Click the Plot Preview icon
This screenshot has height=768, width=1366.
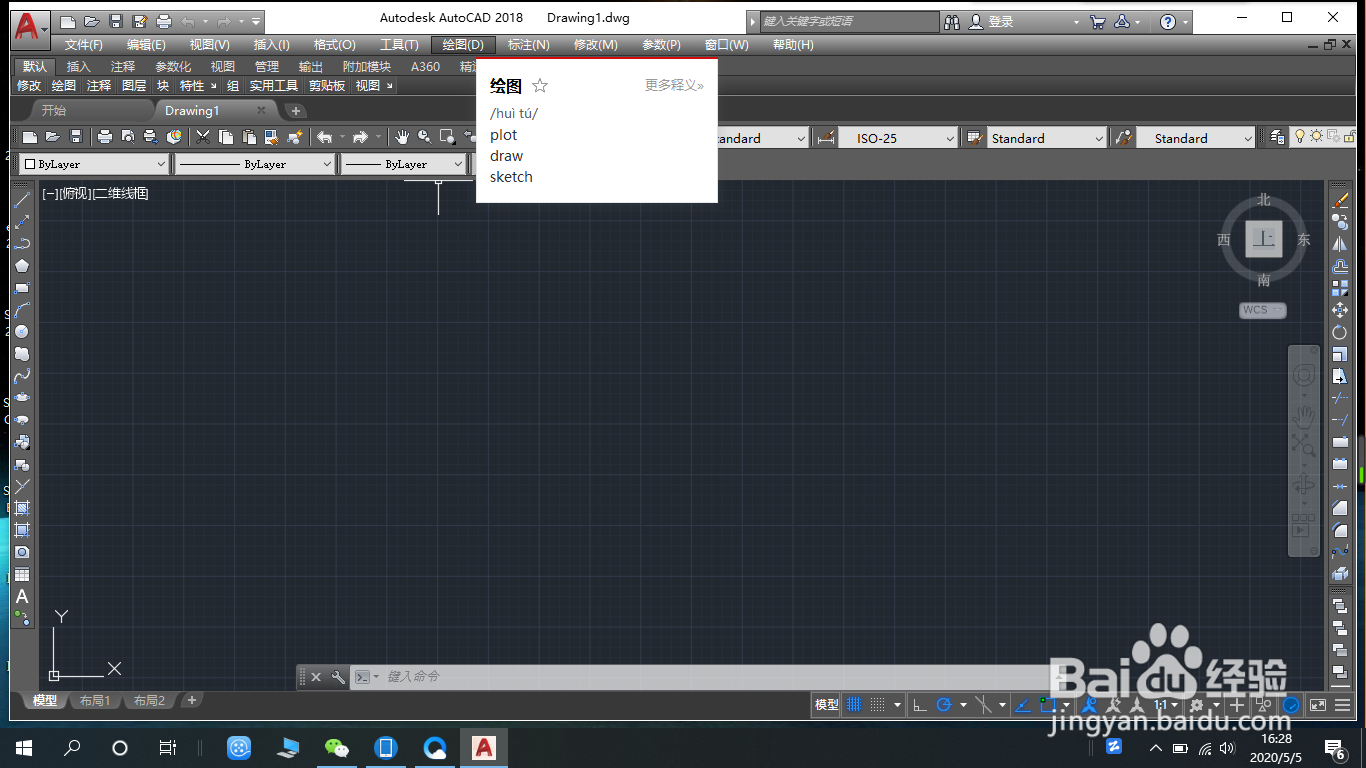click(x=127, y=137)
